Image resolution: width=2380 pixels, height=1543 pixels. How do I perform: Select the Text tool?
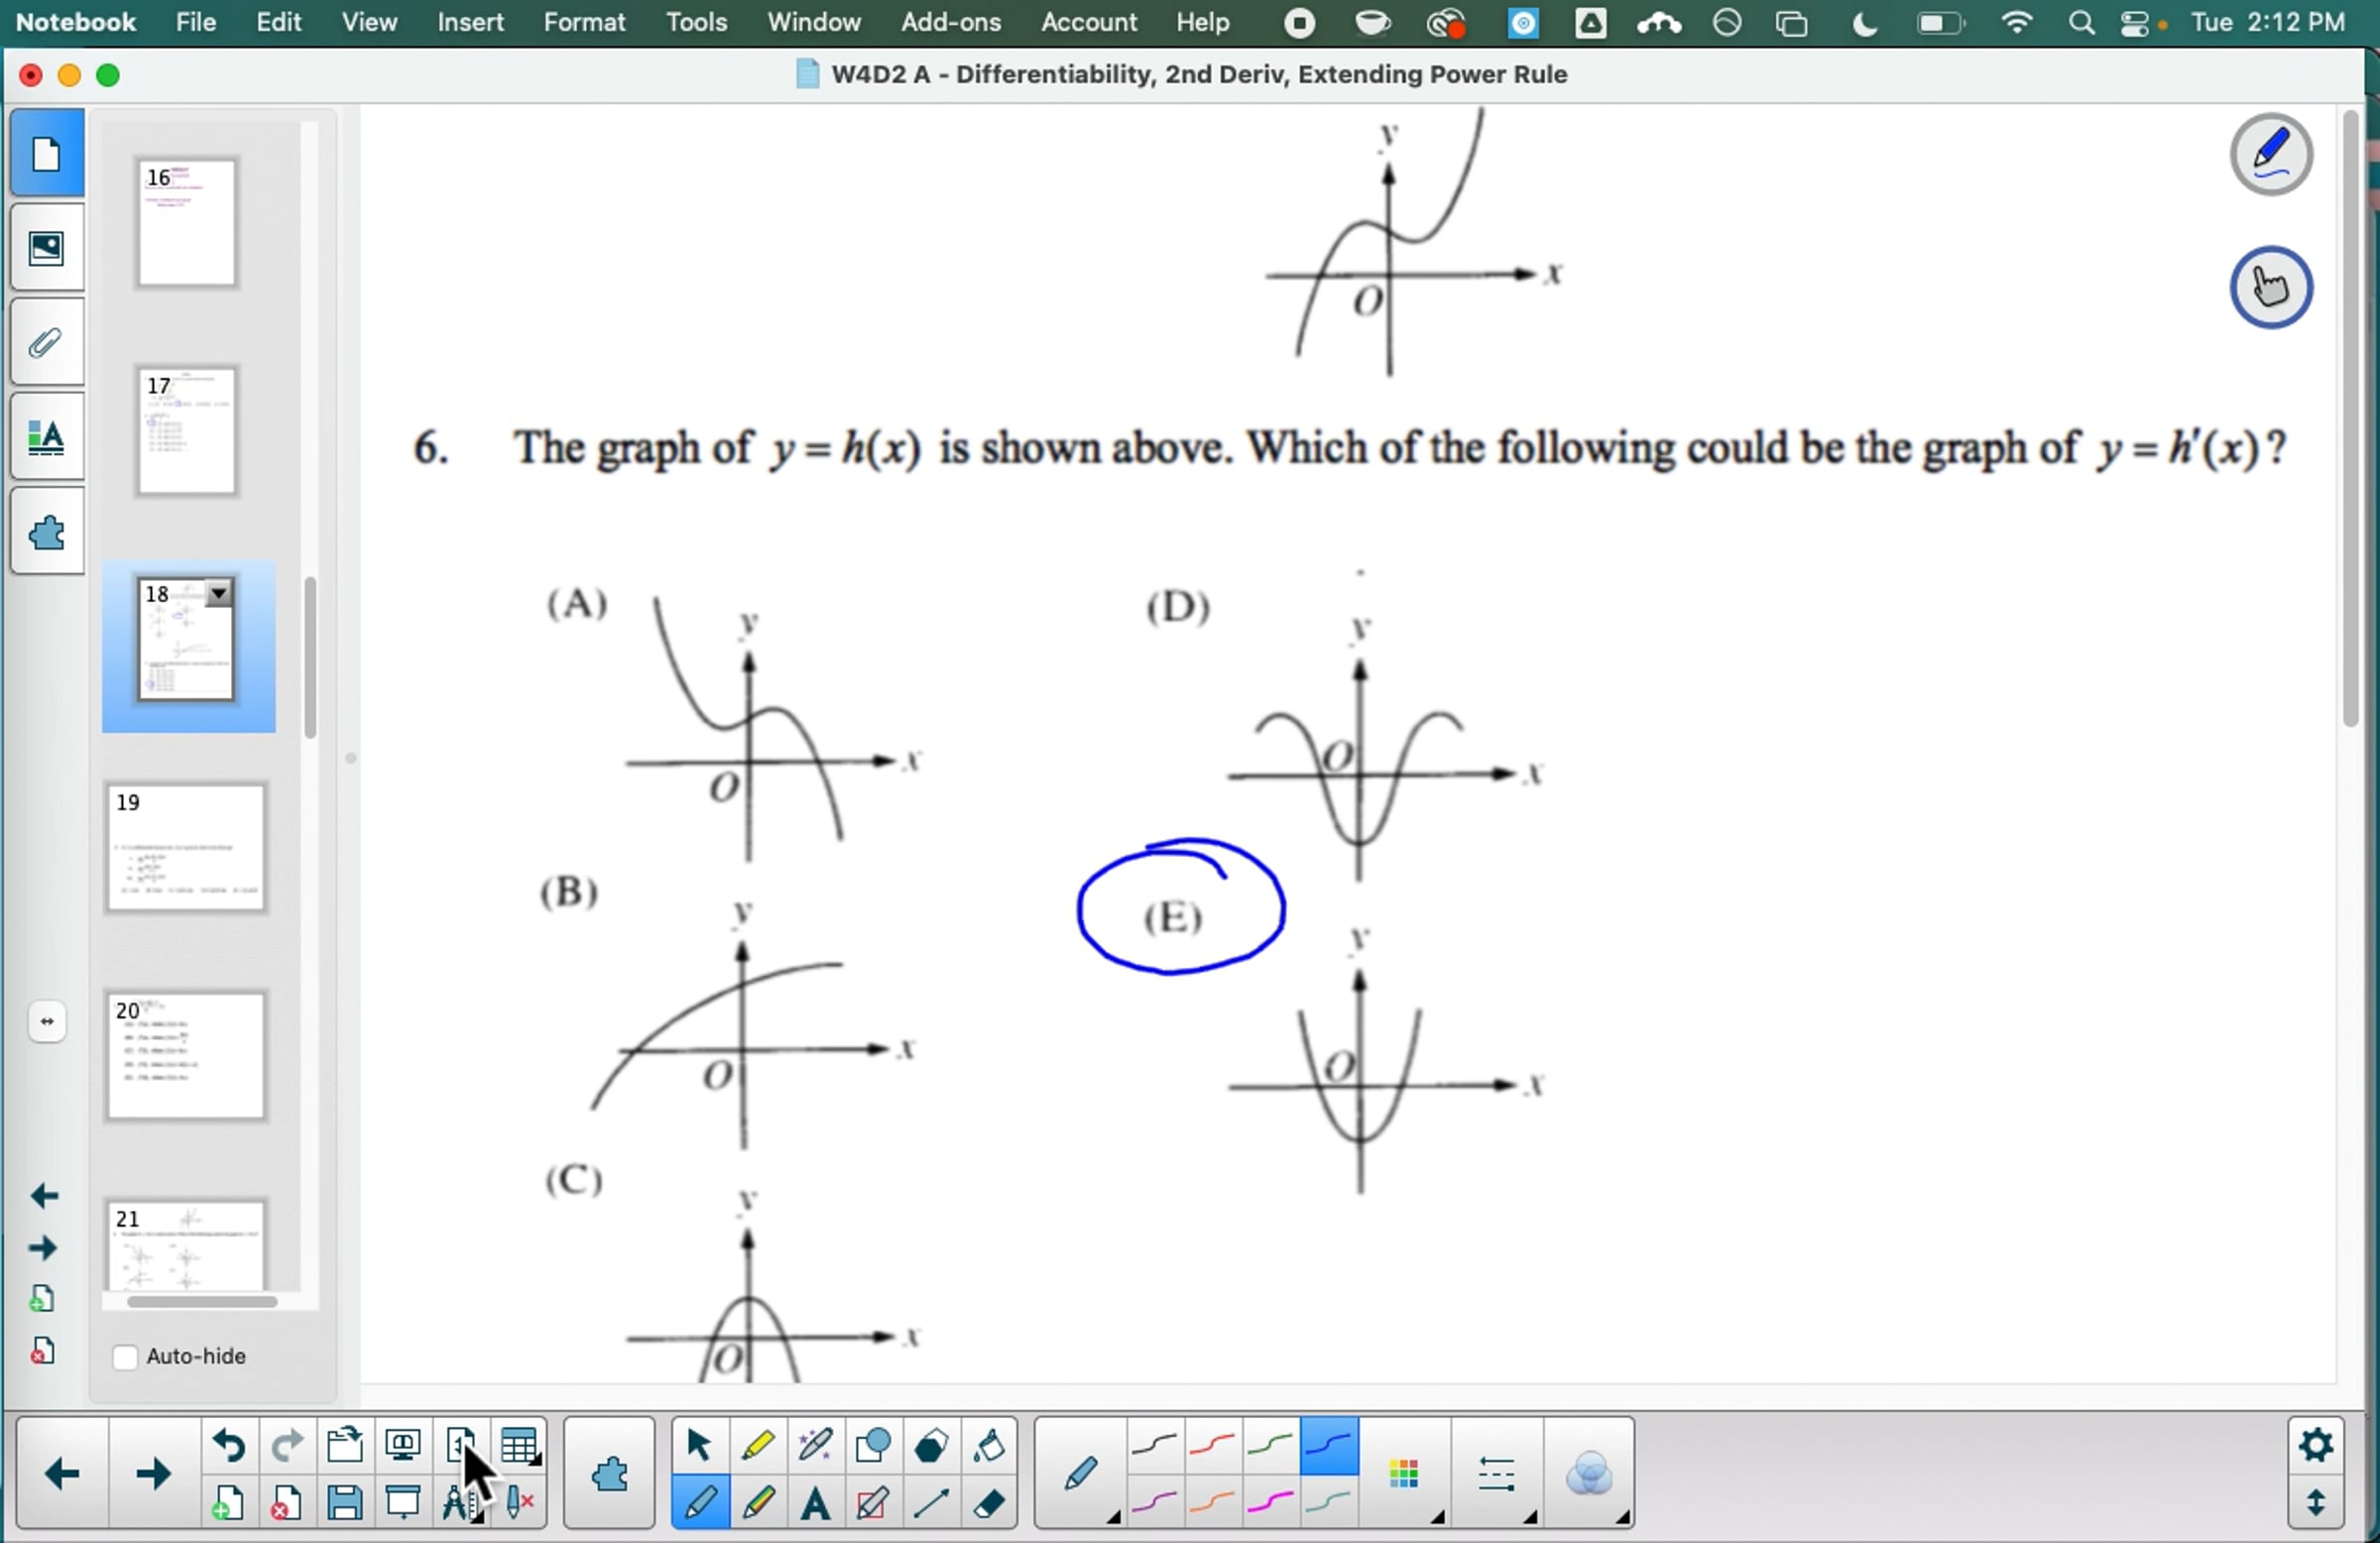pyautogui.click(x=815, y=1502)
